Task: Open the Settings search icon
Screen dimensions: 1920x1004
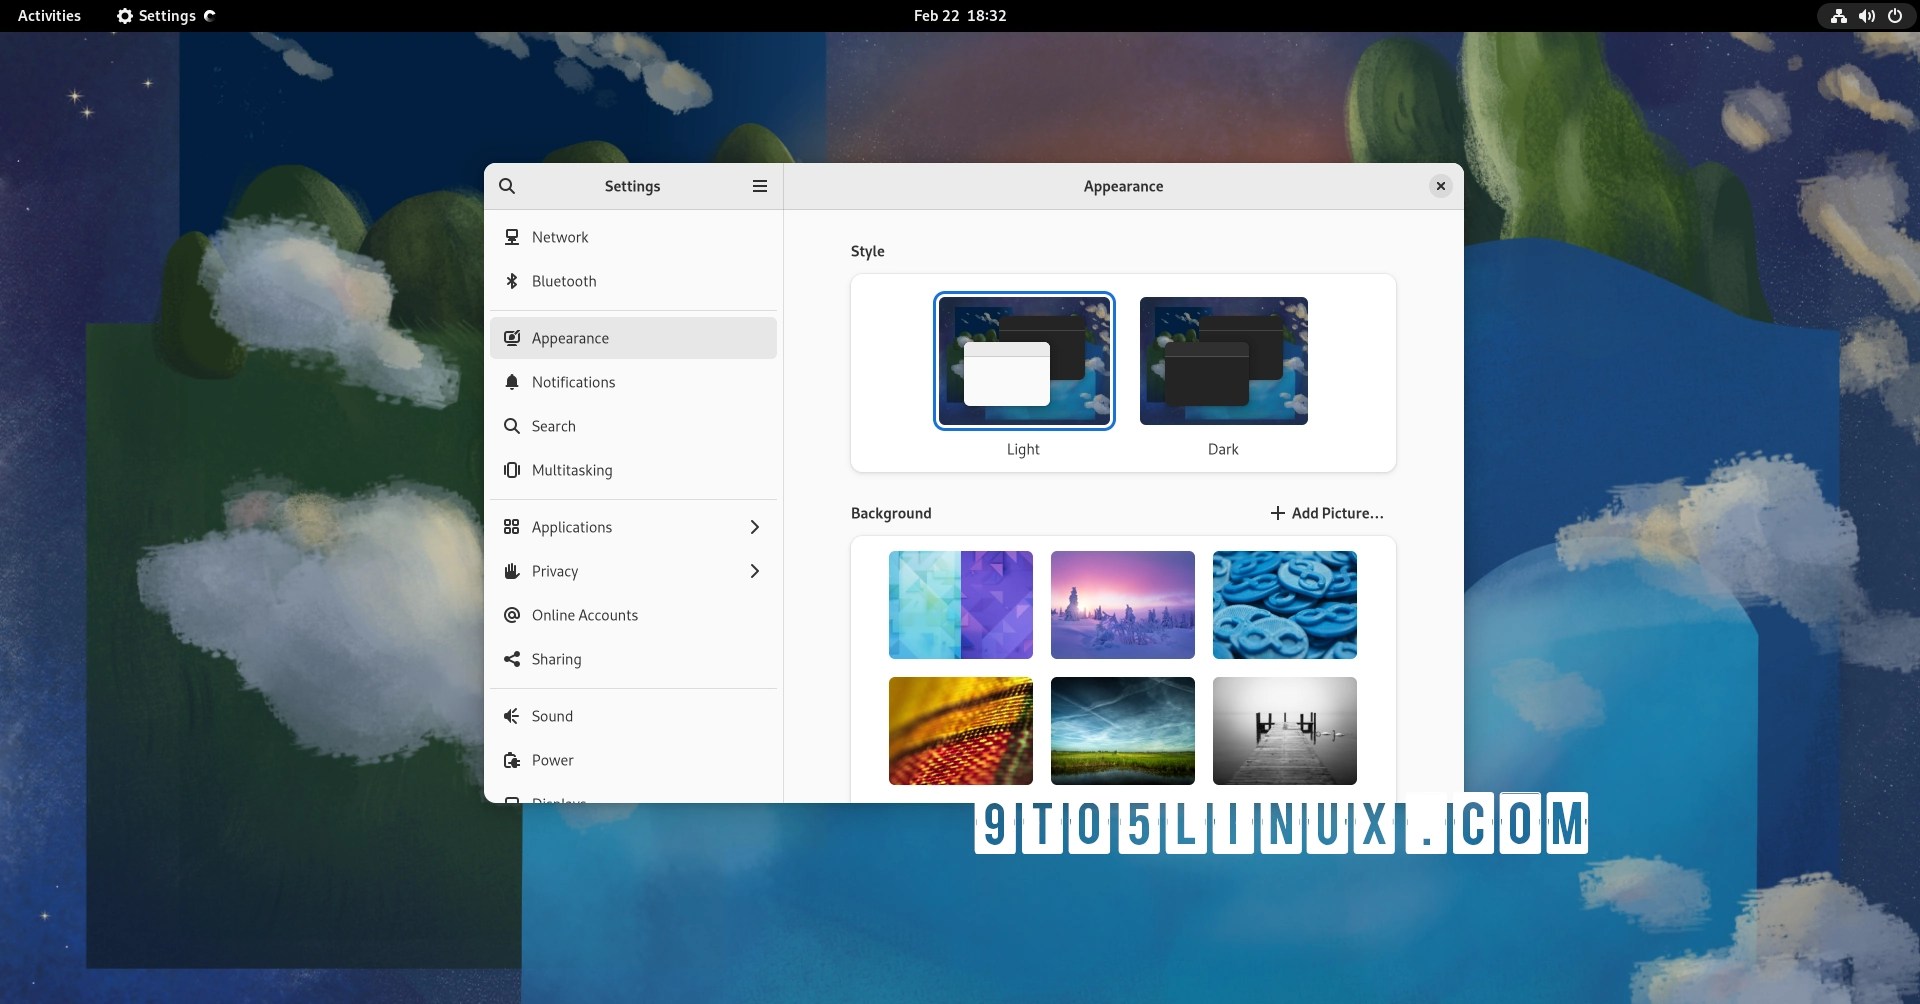Action: 507,186
